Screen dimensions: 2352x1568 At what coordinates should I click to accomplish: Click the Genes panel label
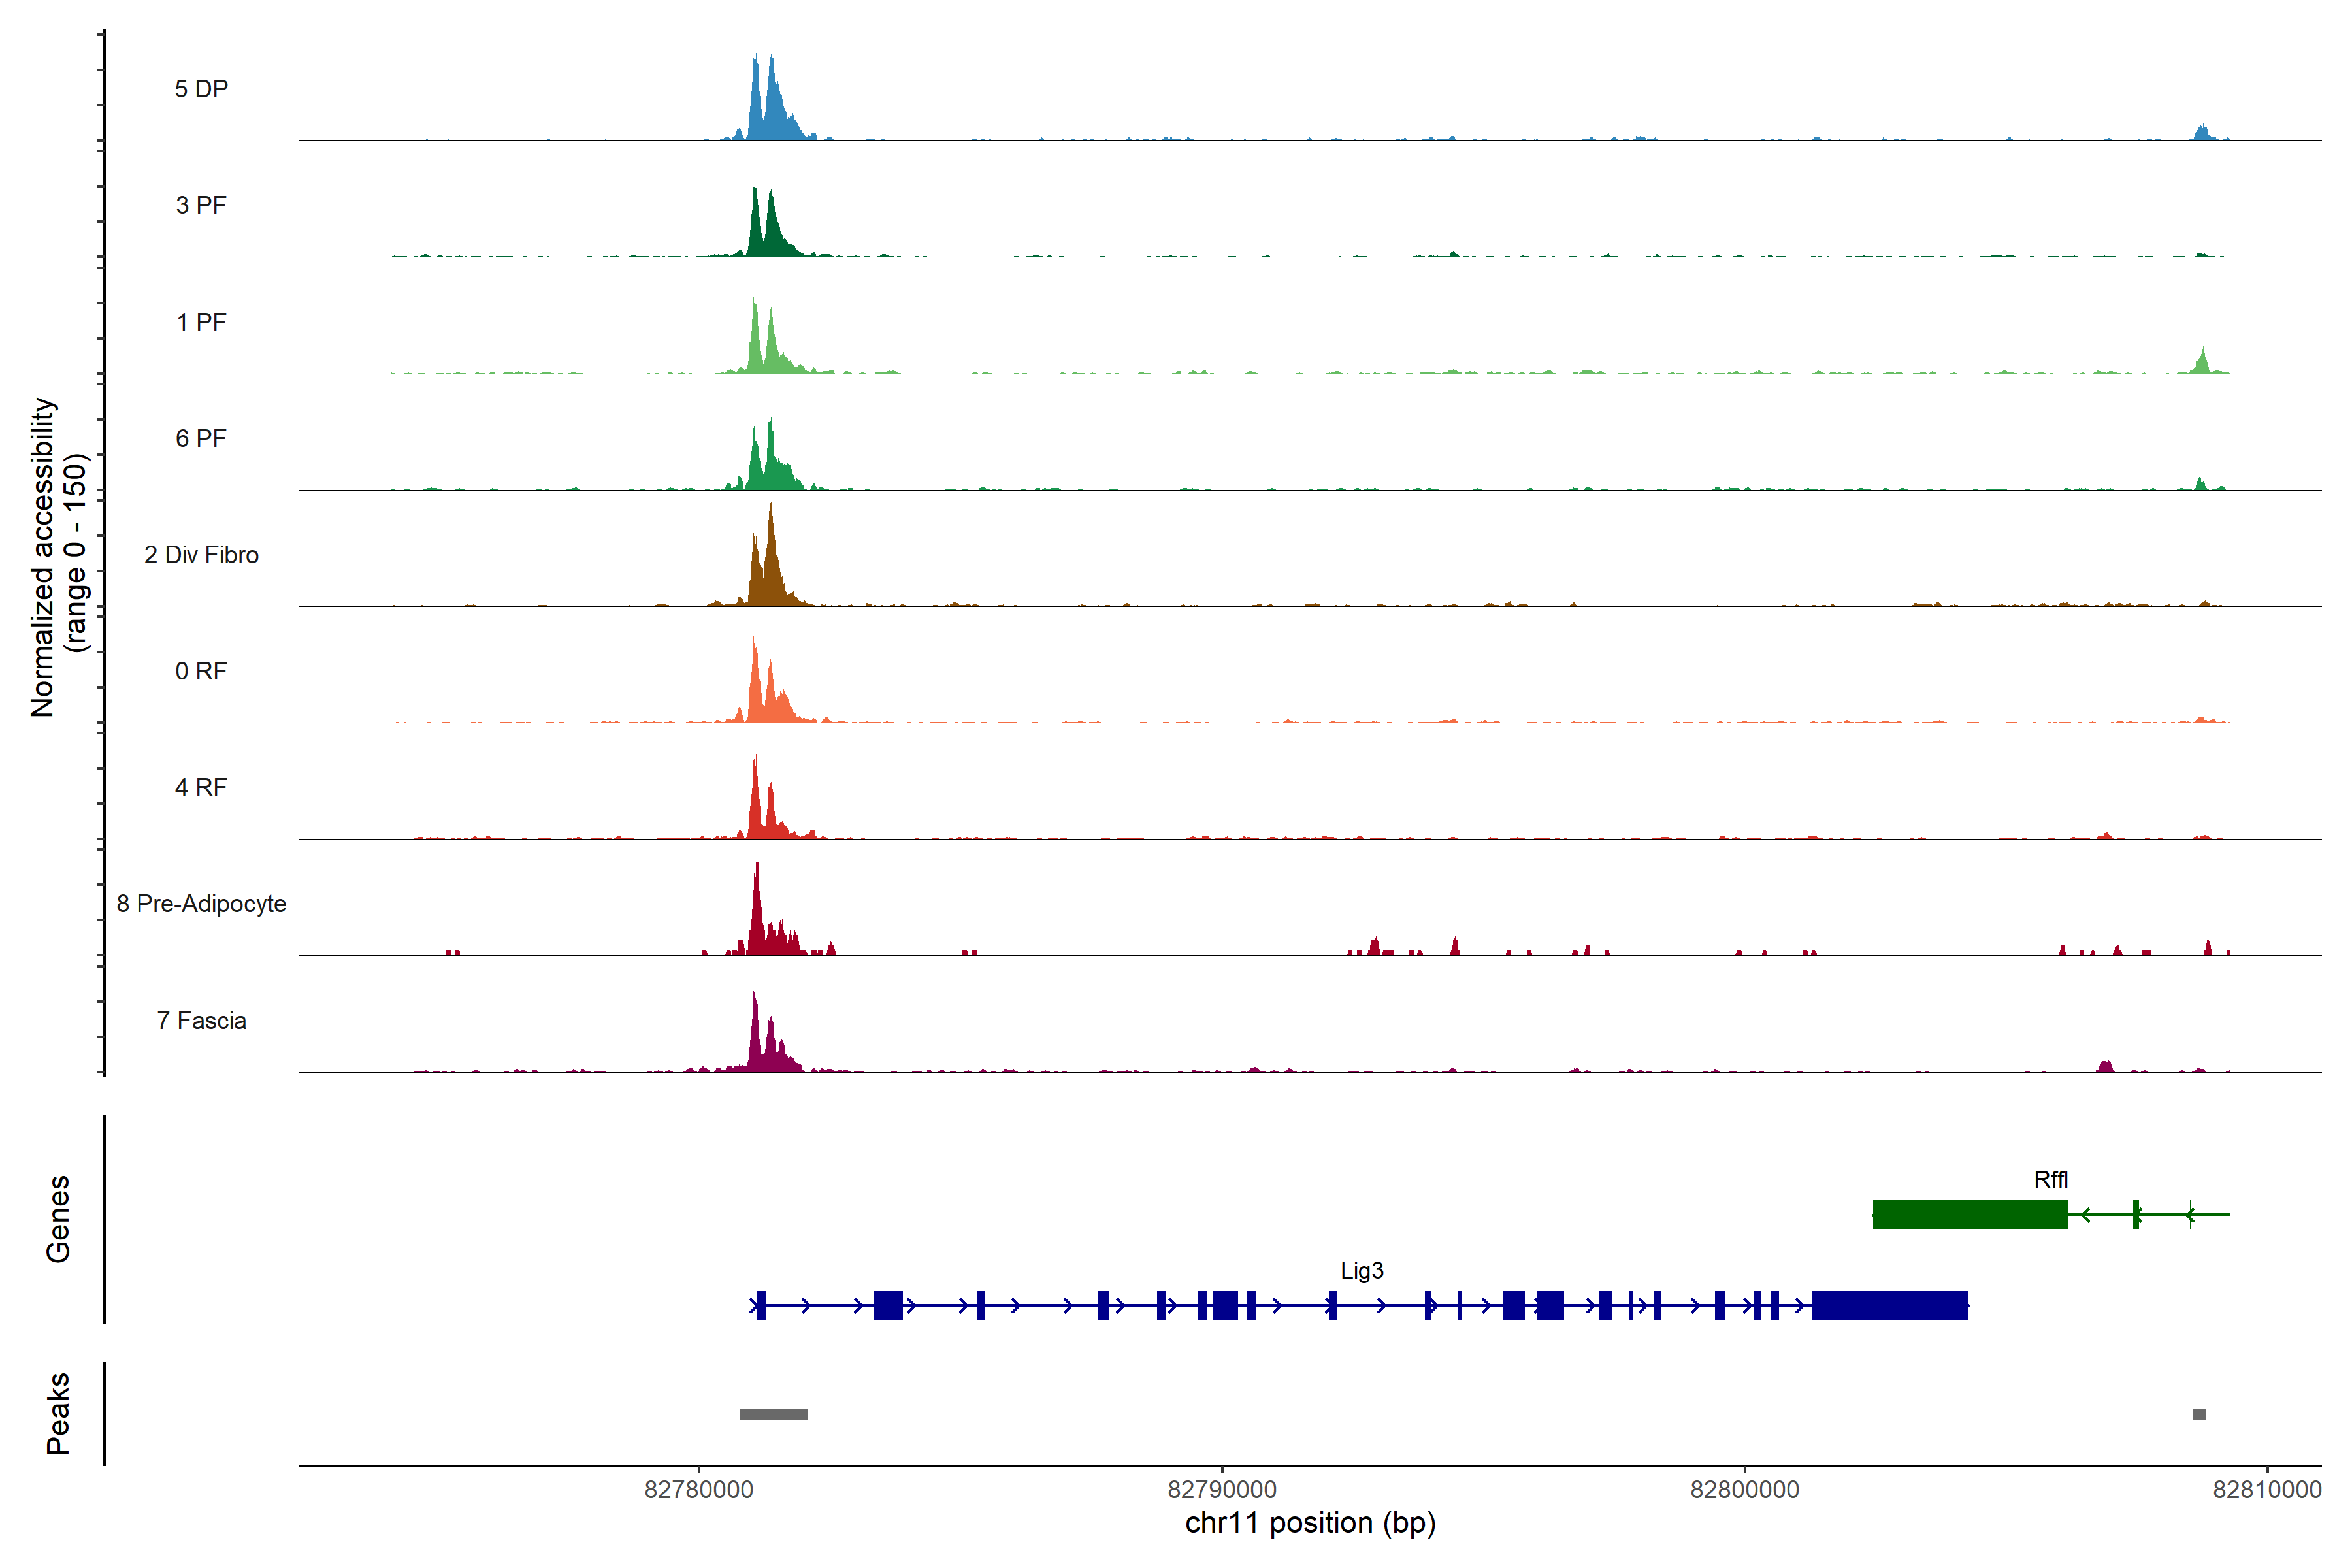point(58,1219)
